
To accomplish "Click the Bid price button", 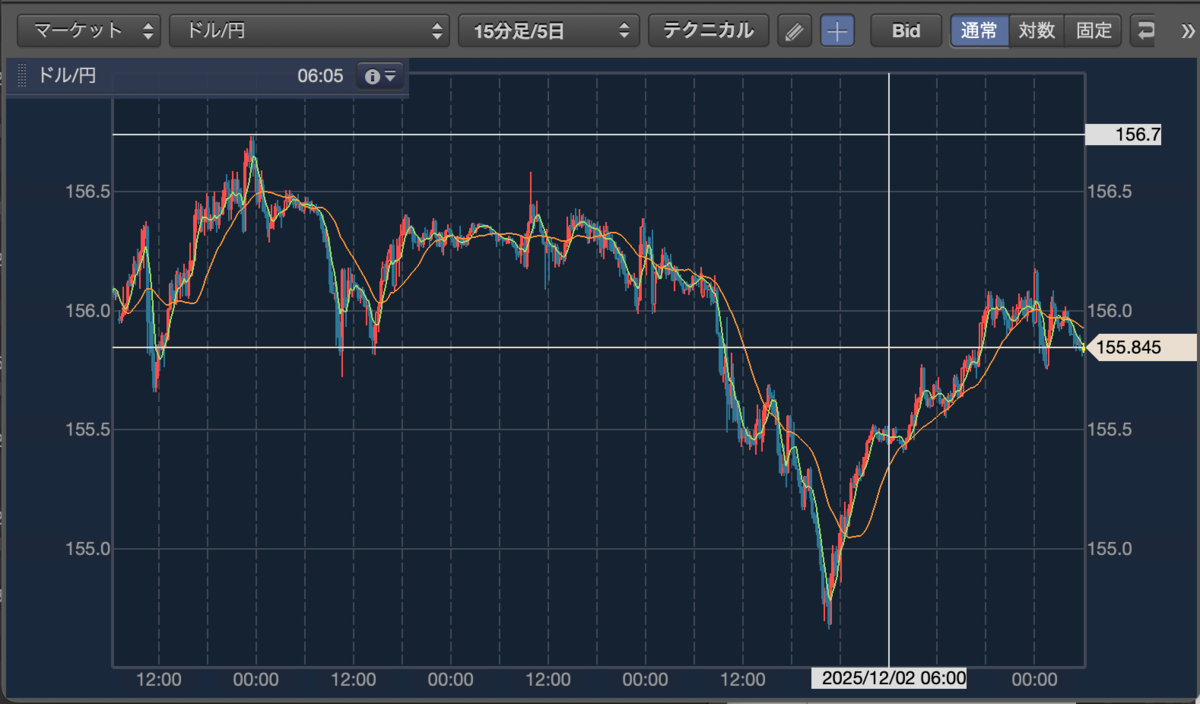I will click(x=906, y=31).
